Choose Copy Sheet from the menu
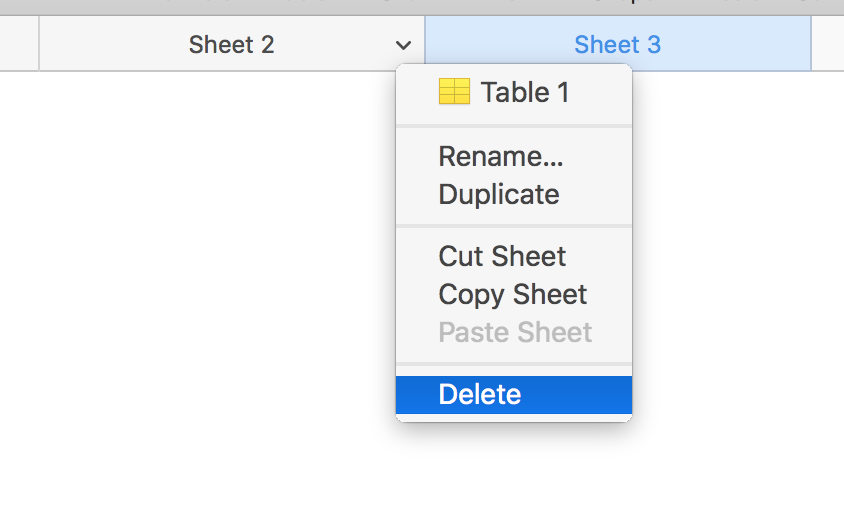 click(x=512, y=295)
